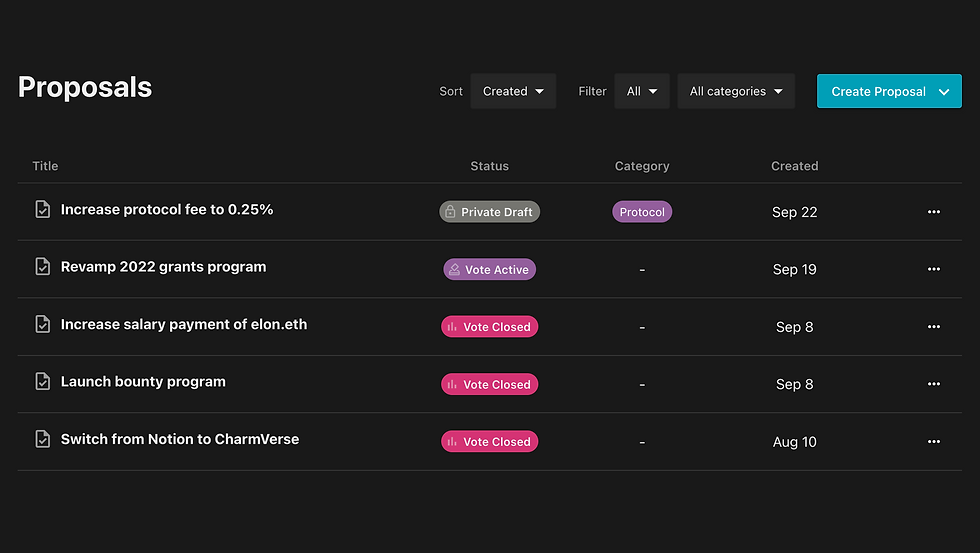Open more options for elon.eth salary row
The image size is (980, 553).
click(934, 327)
